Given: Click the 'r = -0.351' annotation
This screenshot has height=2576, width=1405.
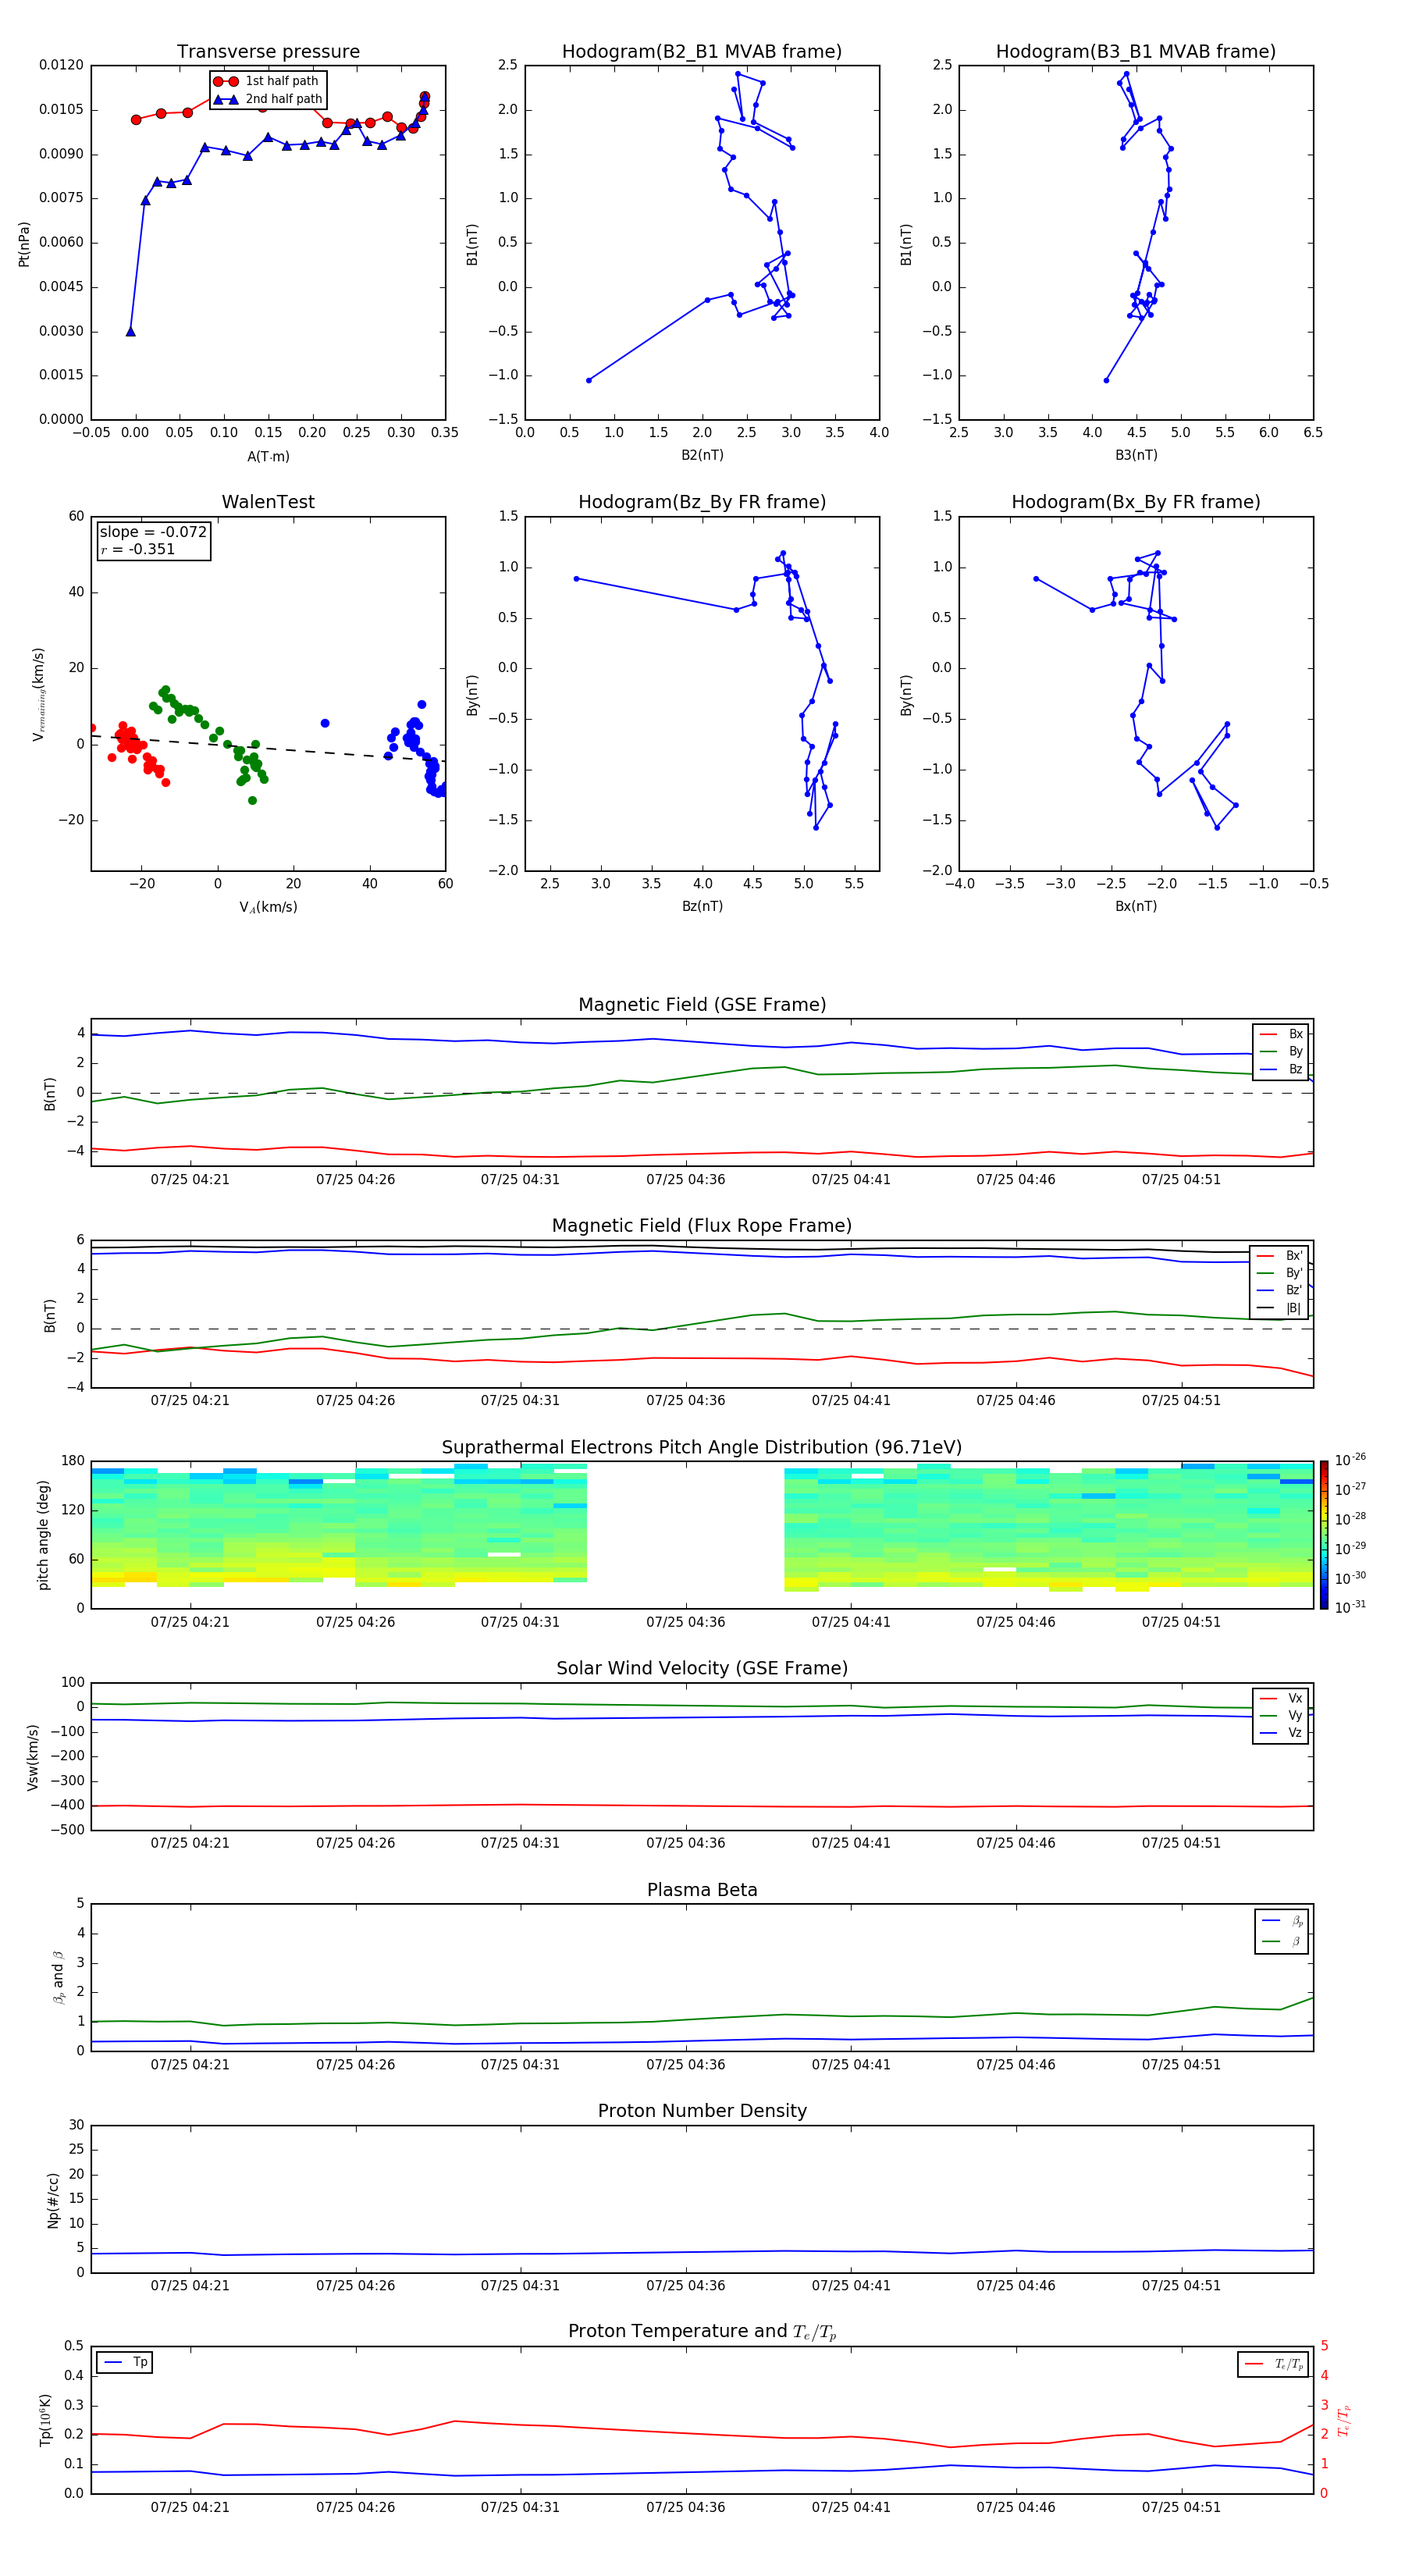Looking at the screenshot, I should click(x=138, y=549).
